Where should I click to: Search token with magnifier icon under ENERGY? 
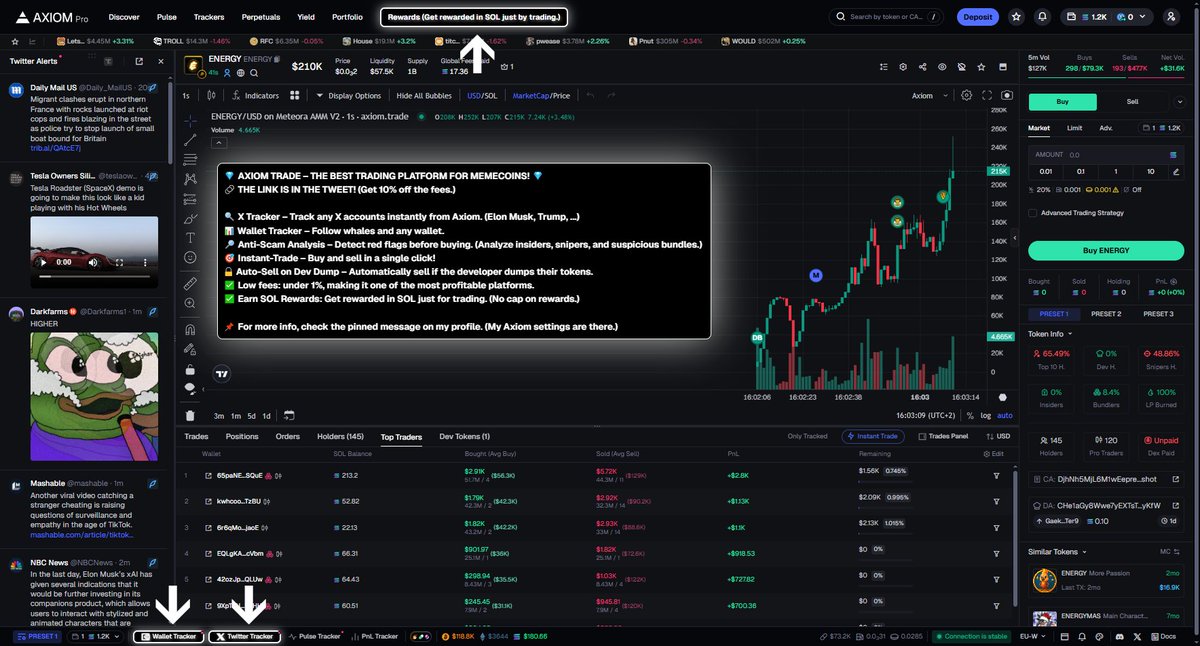[252, 74]
